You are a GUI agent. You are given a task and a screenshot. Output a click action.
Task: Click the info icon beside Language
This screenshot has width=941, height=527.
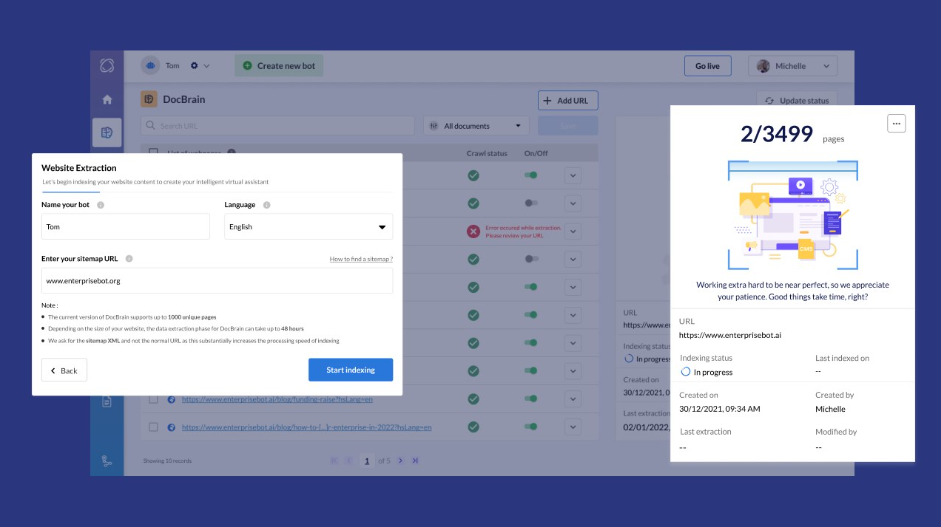tap(266, 205)
